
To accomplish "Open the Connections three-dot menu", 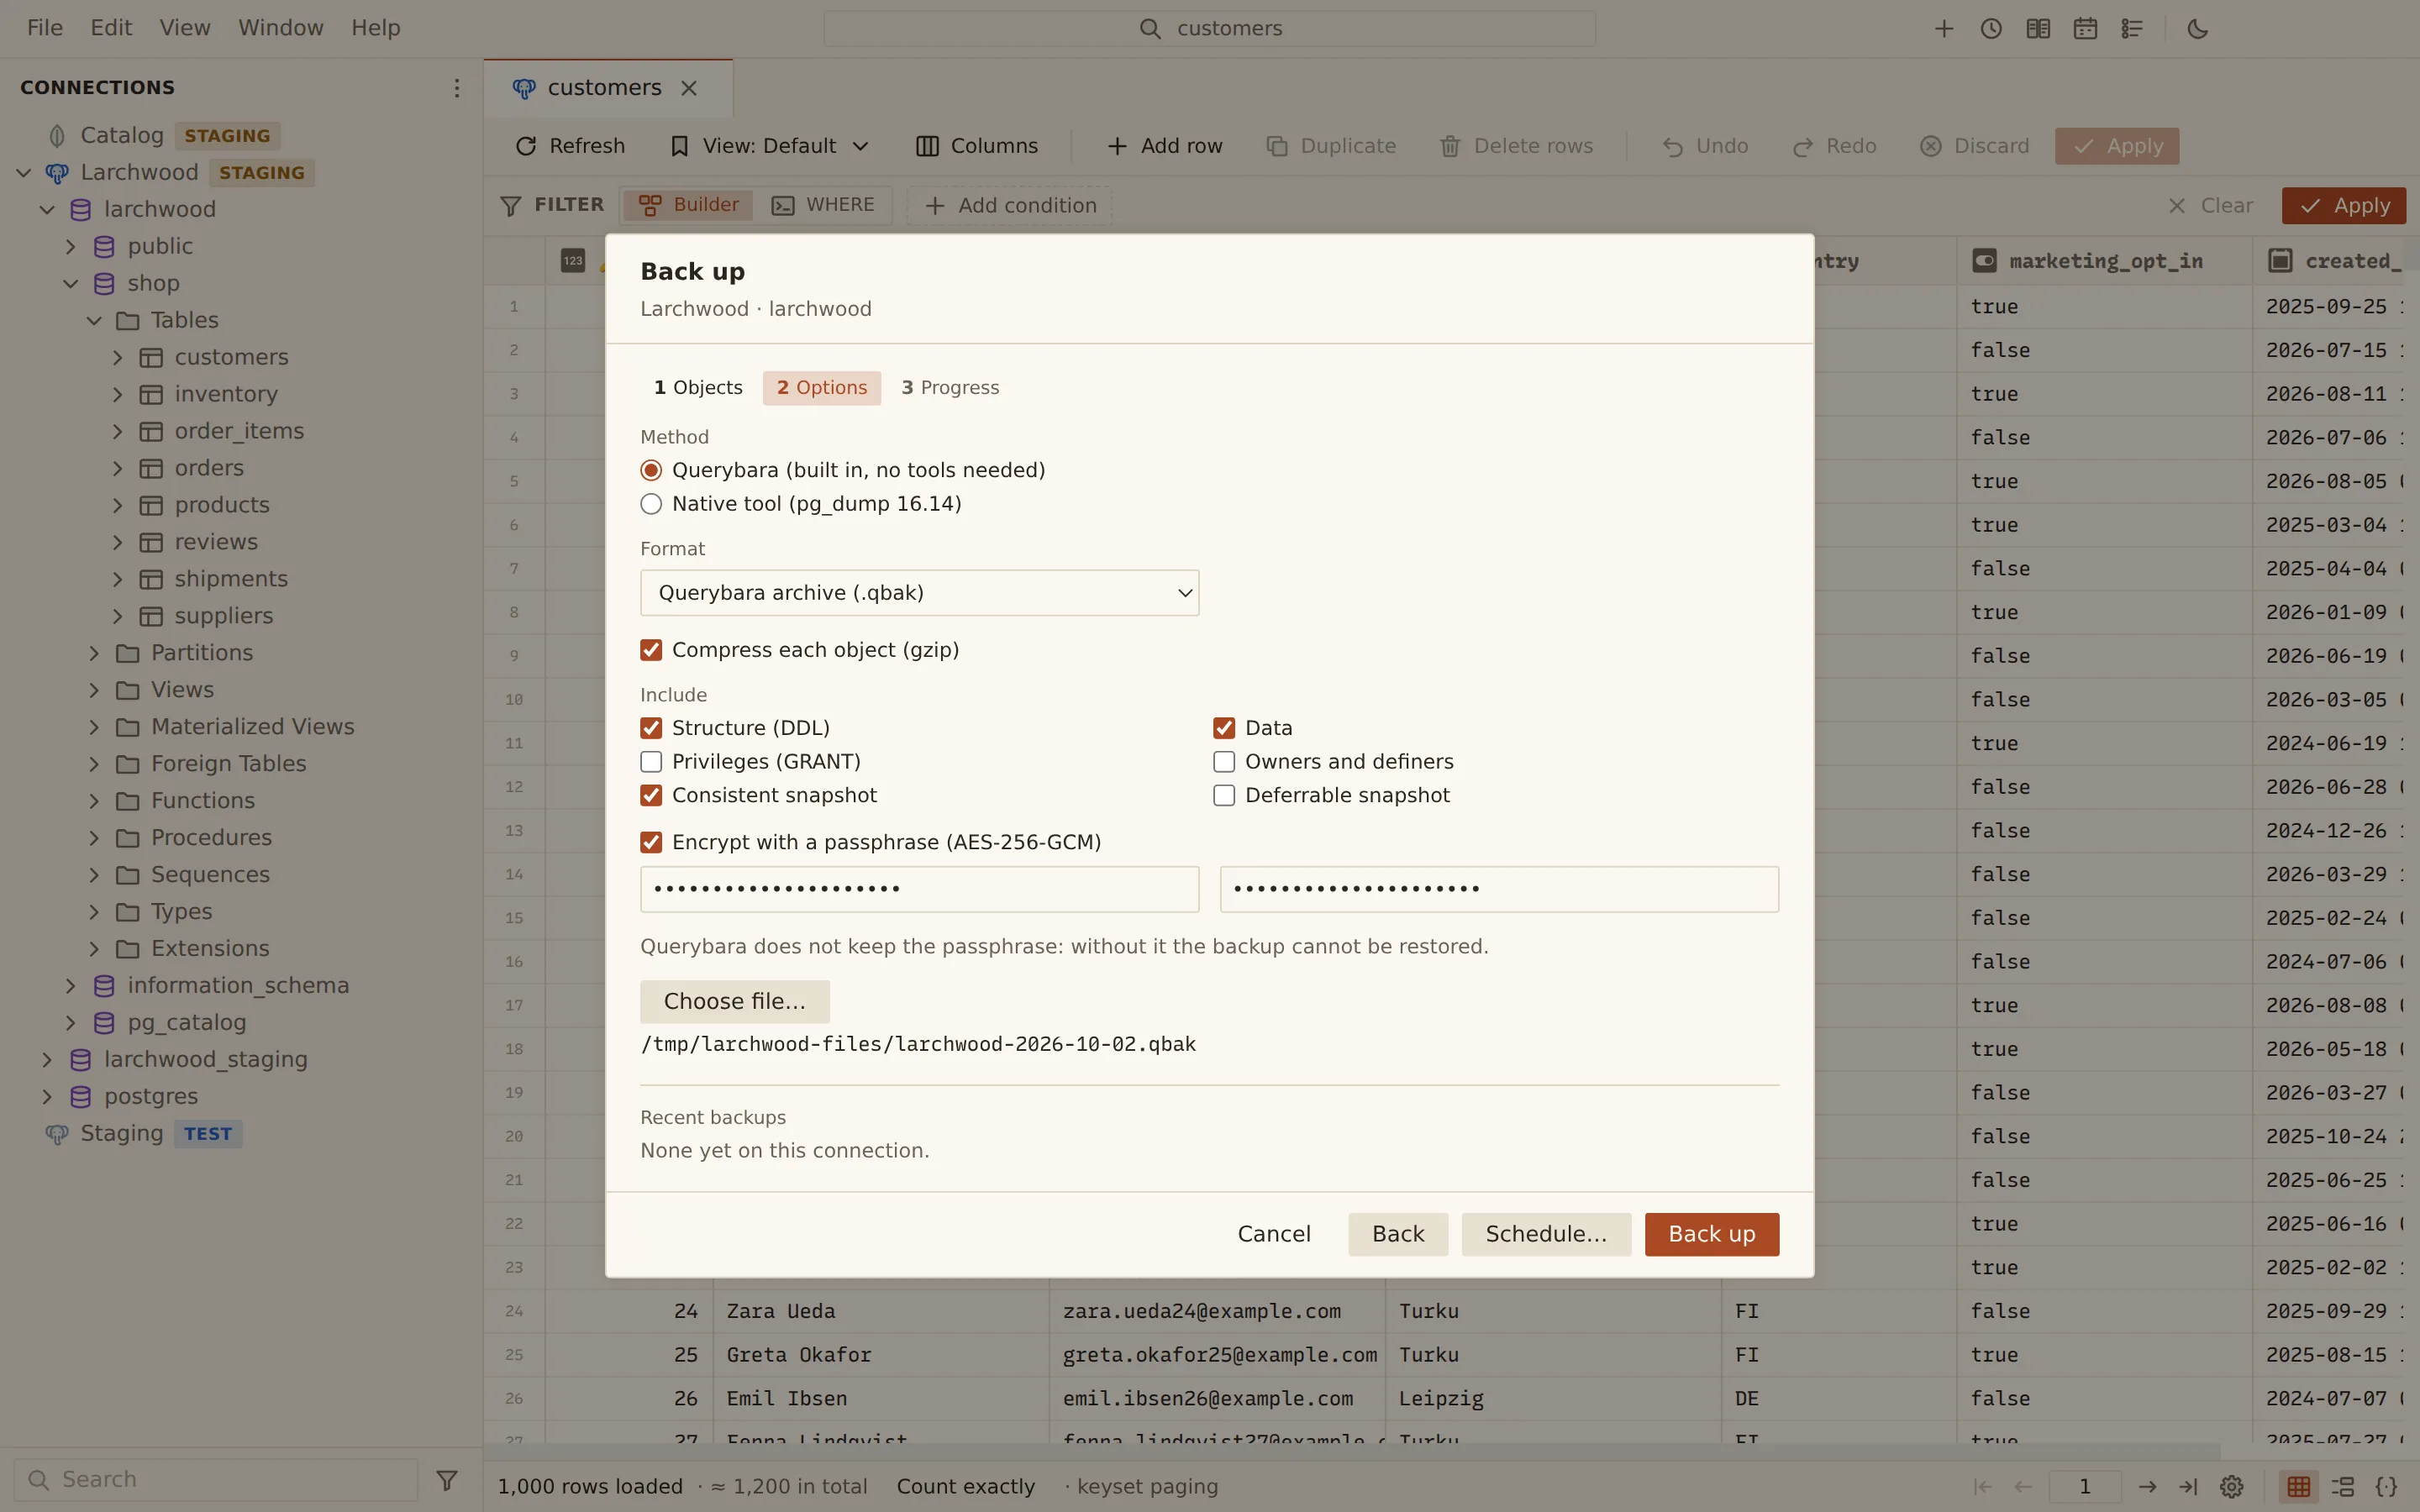I will coord(457,88).
